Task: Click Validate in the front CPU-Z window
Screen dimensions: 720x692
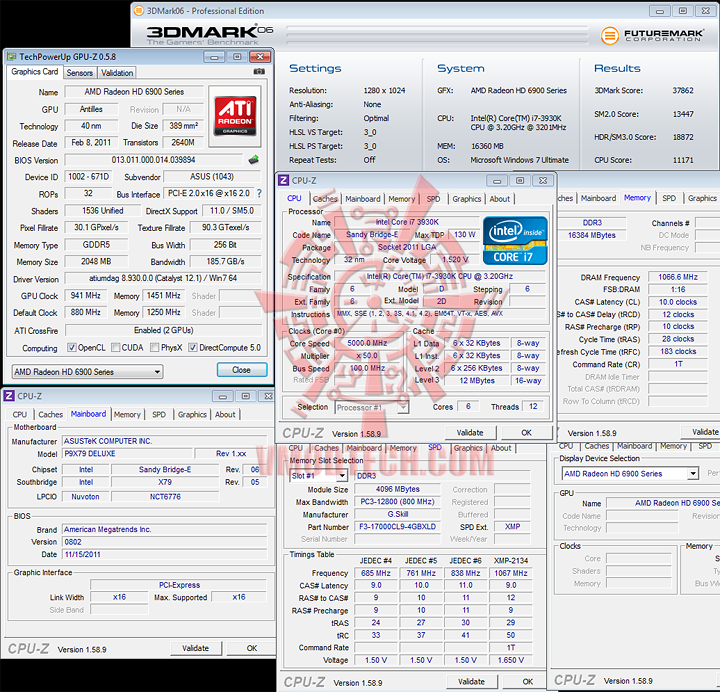Action: [470, 433]
